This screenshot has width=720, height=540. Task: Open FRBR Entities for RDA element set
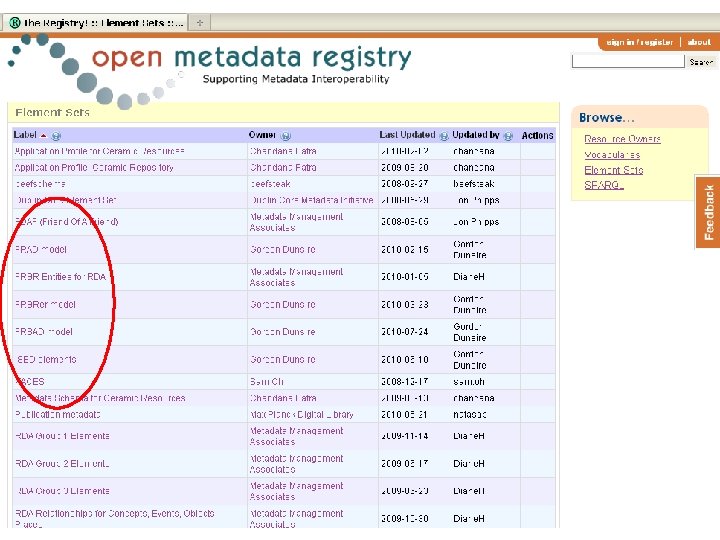[x=61, y=277]
